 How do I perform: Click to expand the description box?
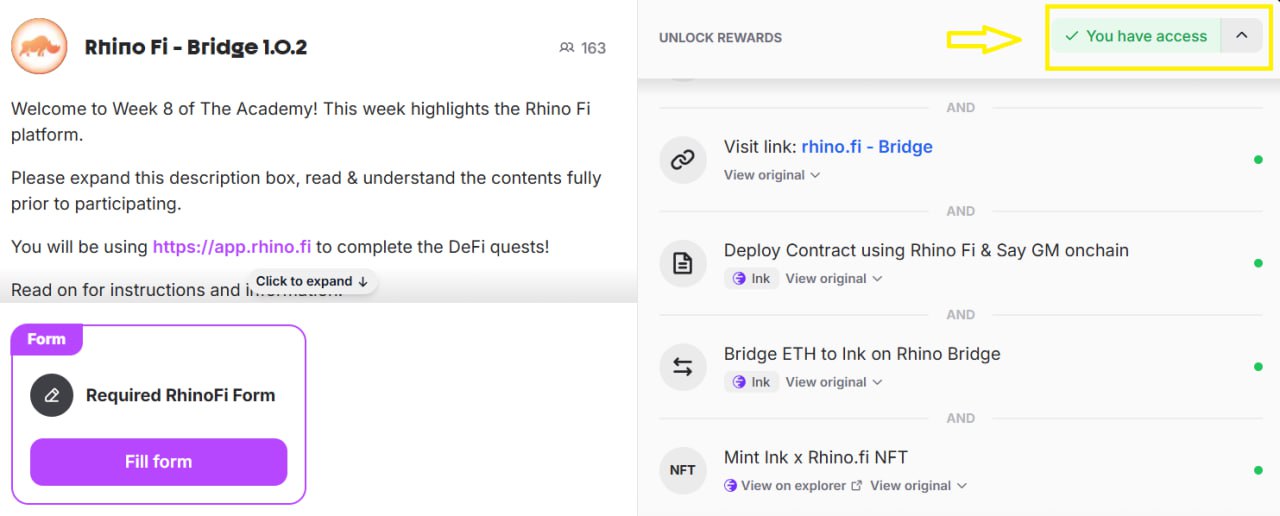(x=313, y=281)
